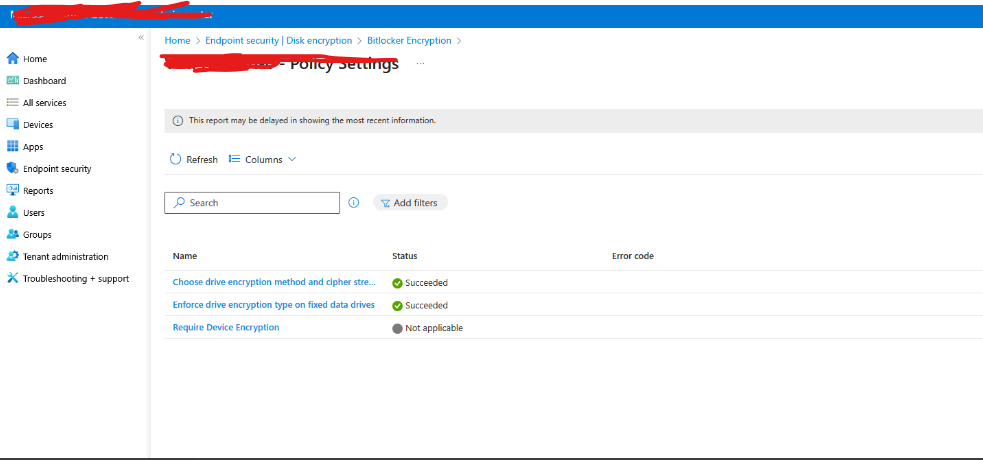Click the Groups people icon

point(13,234)
